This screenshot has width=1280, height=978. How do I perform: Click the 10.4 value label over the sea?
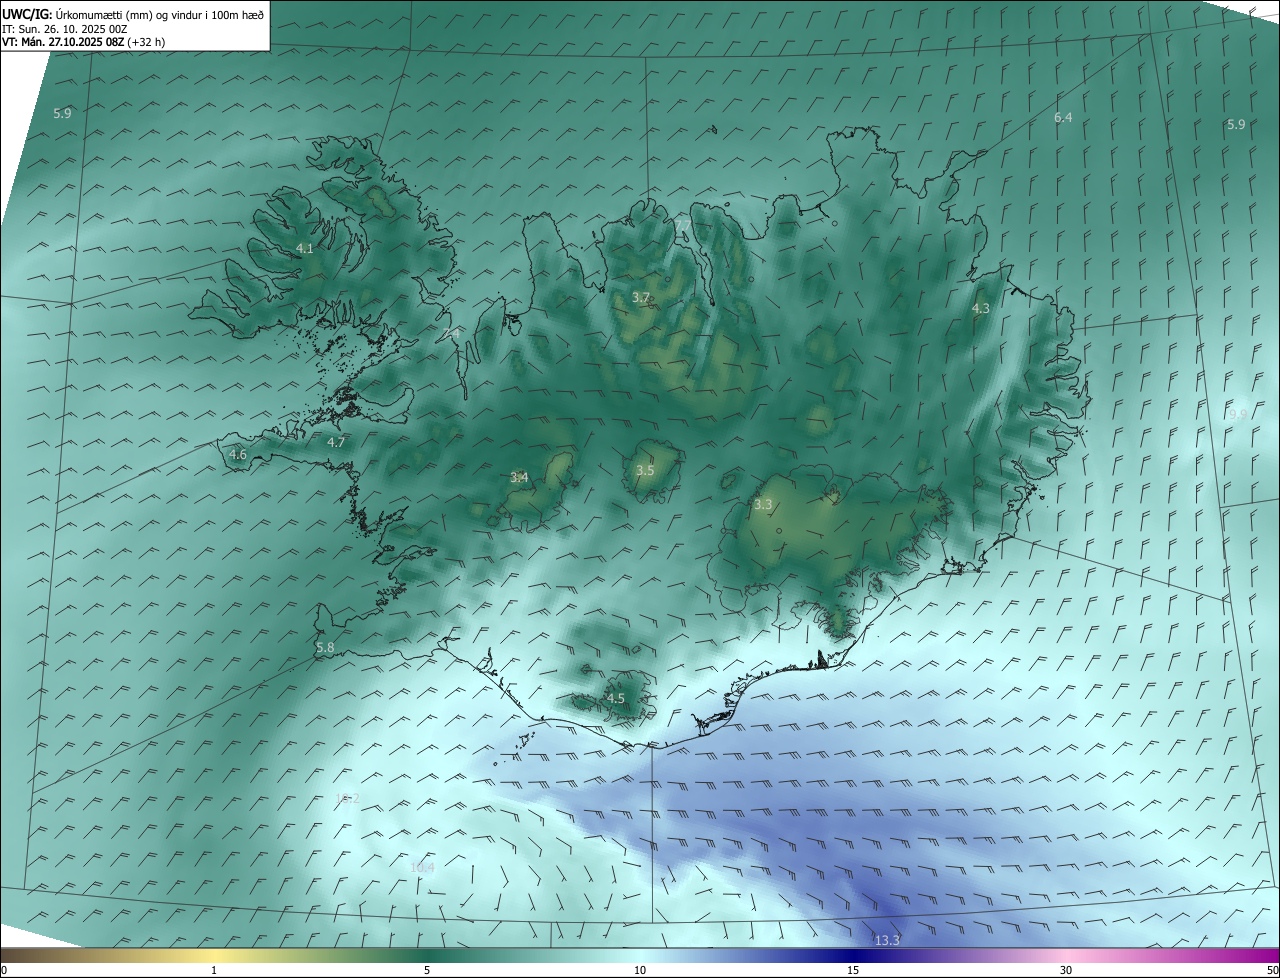[422, 867]
